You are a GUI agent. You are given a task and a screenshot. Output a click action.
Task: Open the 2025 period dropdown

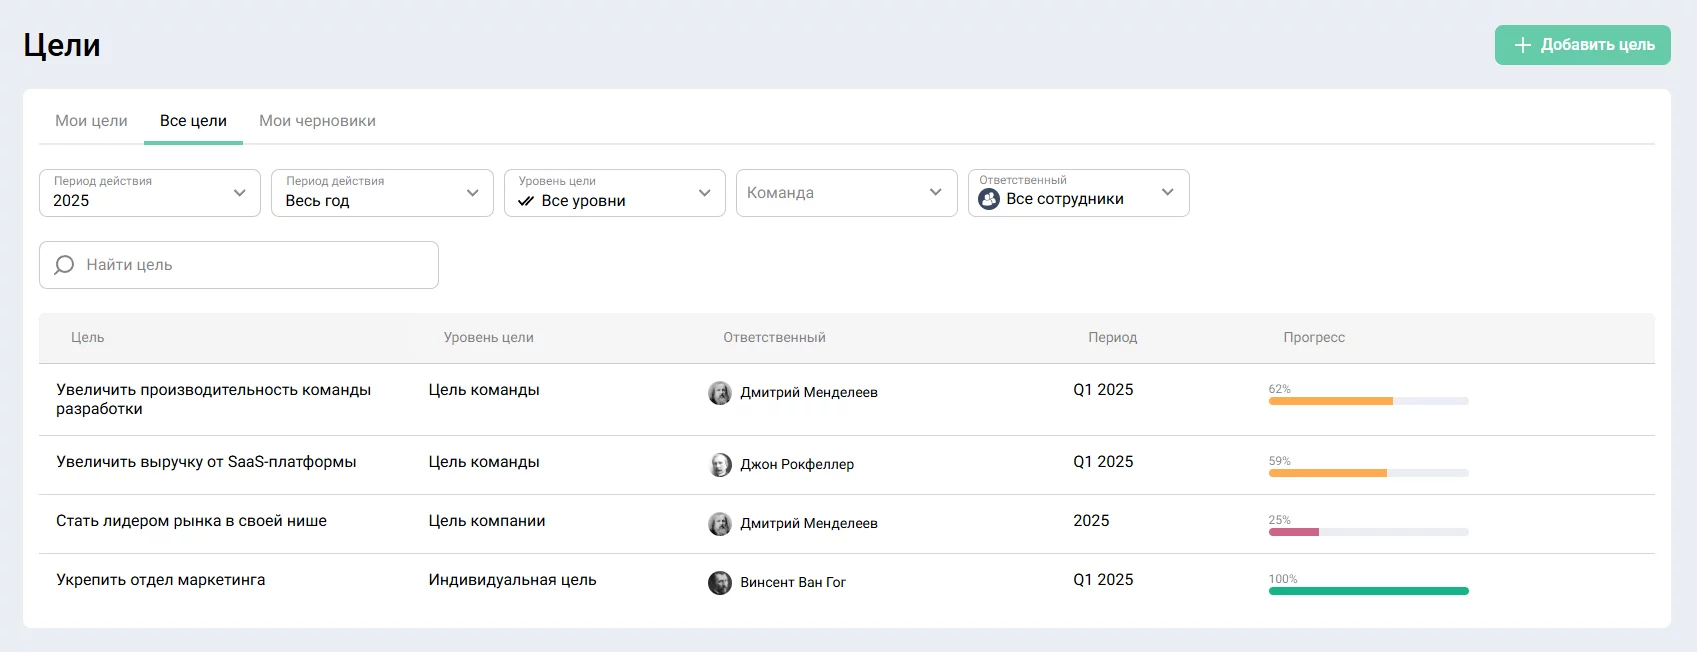pos(150,193)
